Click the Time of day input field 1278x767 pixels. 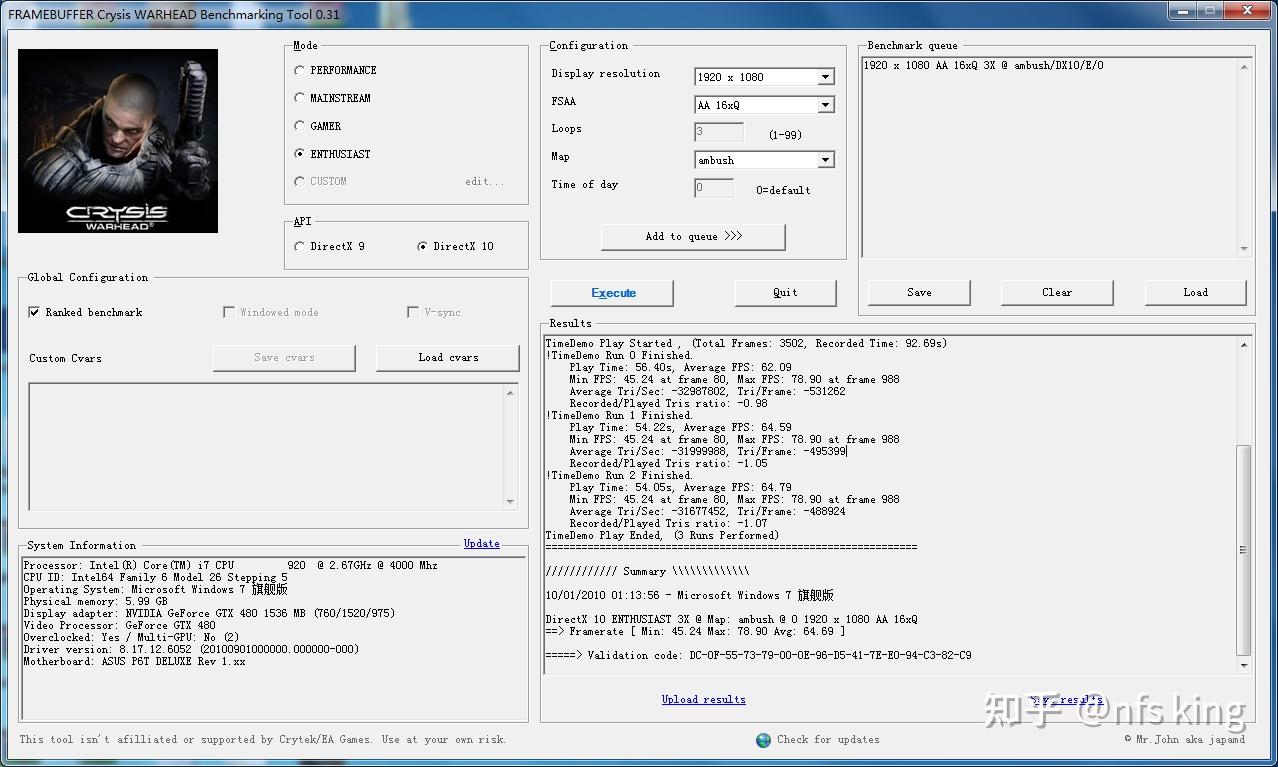pos(714,188)
